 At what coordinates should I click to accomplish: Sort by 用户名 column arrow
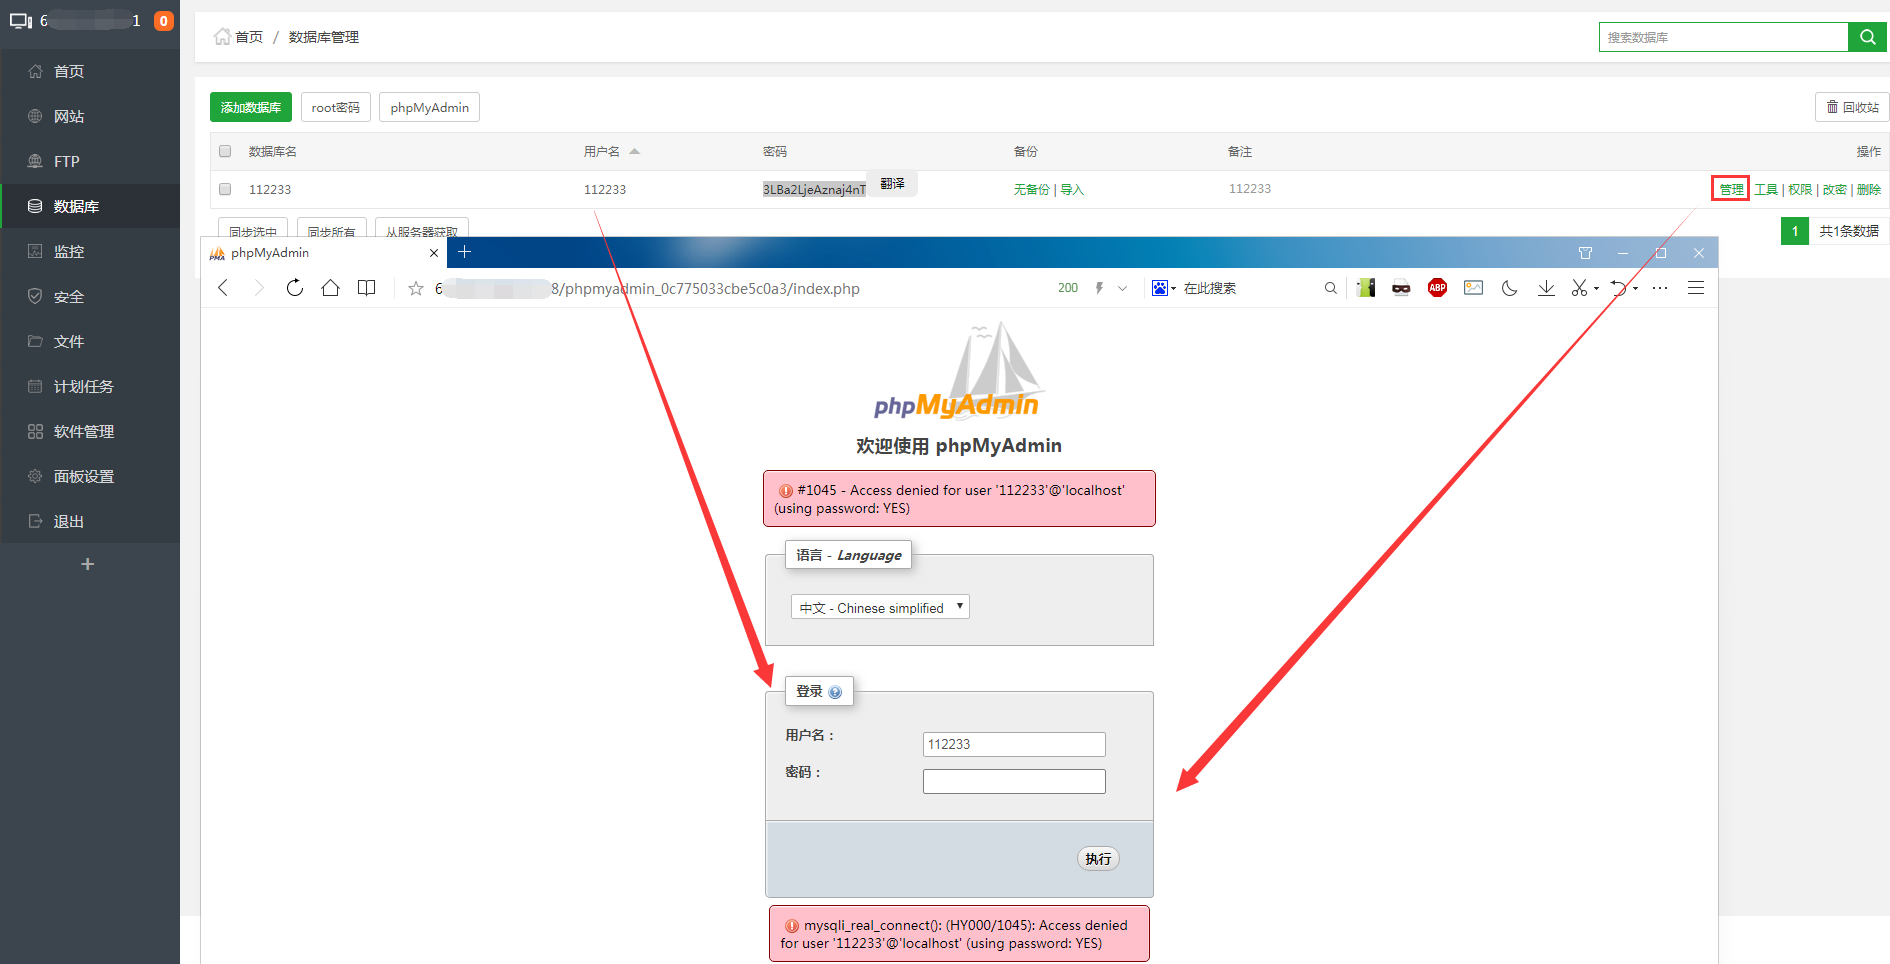pos(634,151)
